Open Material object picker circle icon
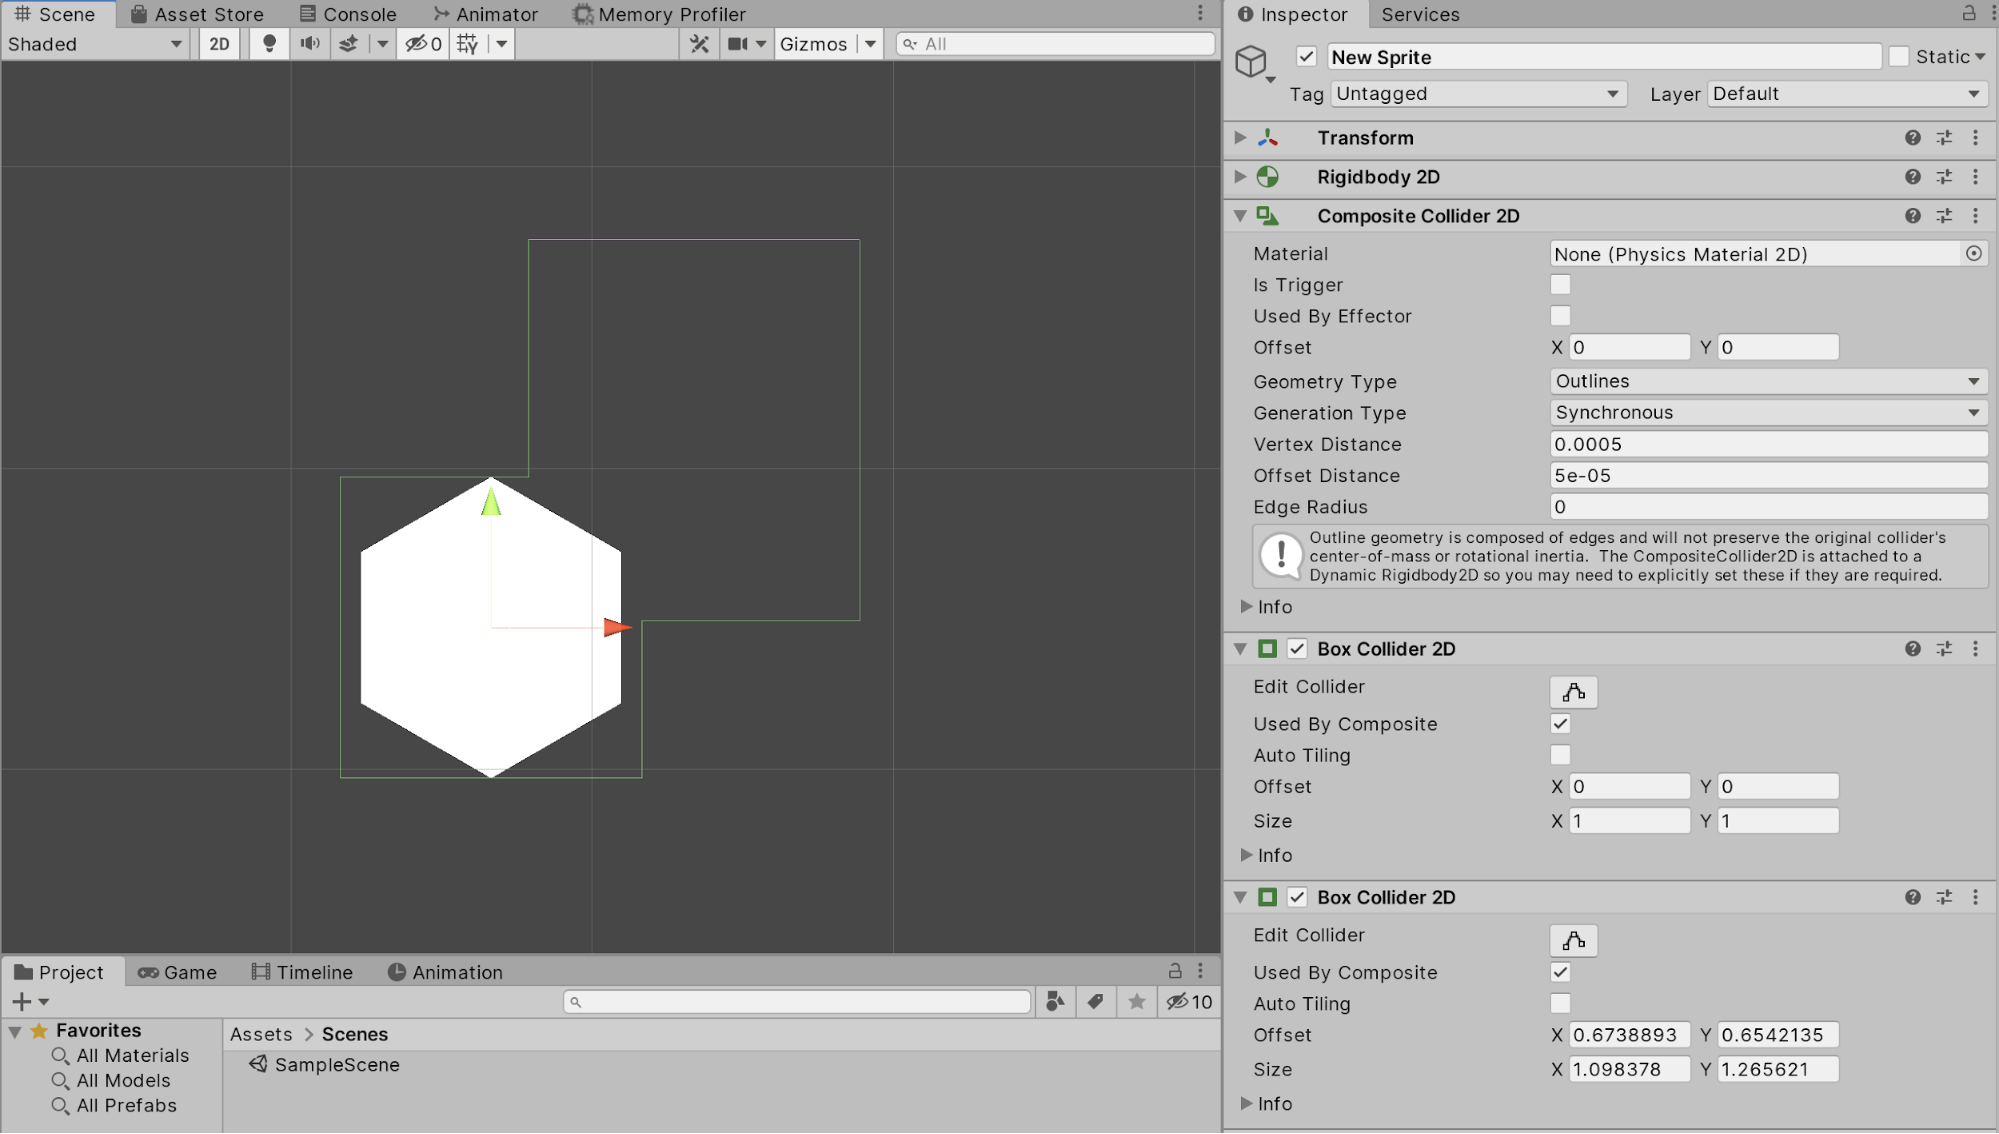Image resolution: width=1999 pixels, height=1134 pixels. [x=1973, y=254]
